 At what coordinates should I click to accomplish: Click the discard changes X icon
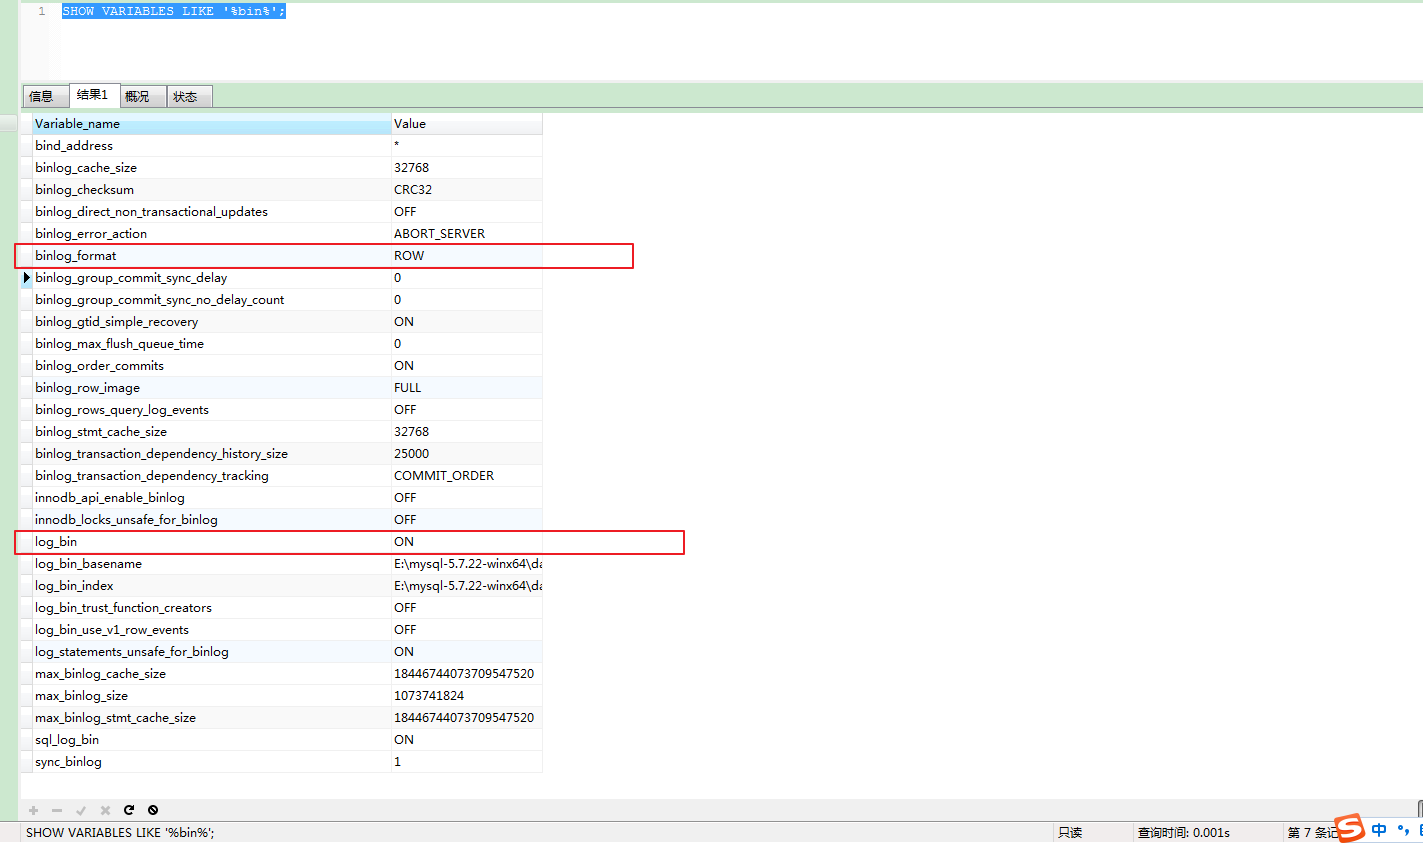[105, 810]
